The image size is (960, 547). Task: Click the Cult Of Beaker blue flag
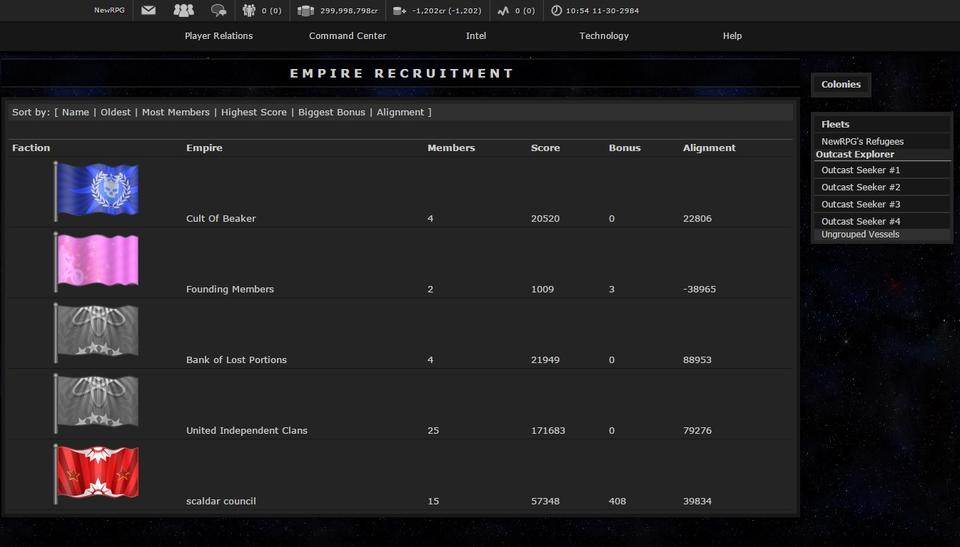(97, 190)
